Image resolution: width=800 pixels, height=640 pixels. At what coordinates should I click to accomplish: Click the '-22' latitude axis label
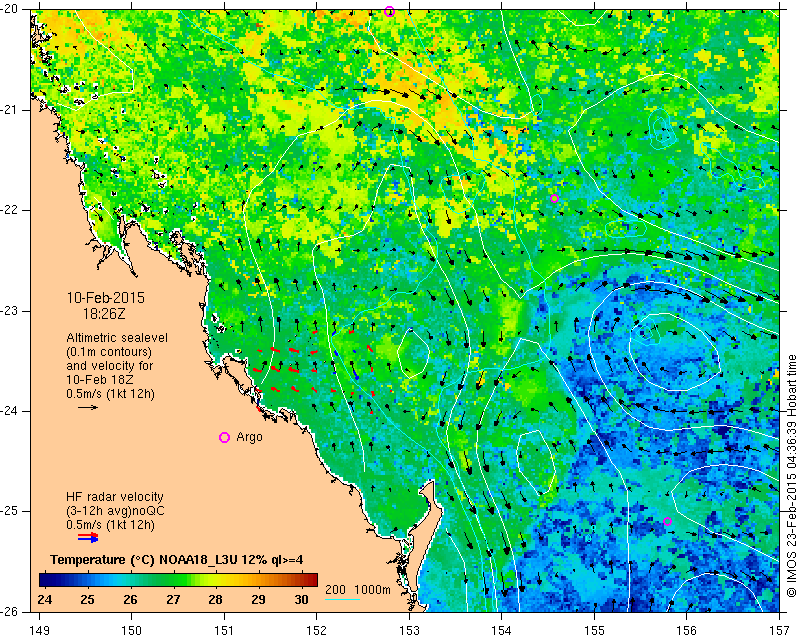point(9,210)
